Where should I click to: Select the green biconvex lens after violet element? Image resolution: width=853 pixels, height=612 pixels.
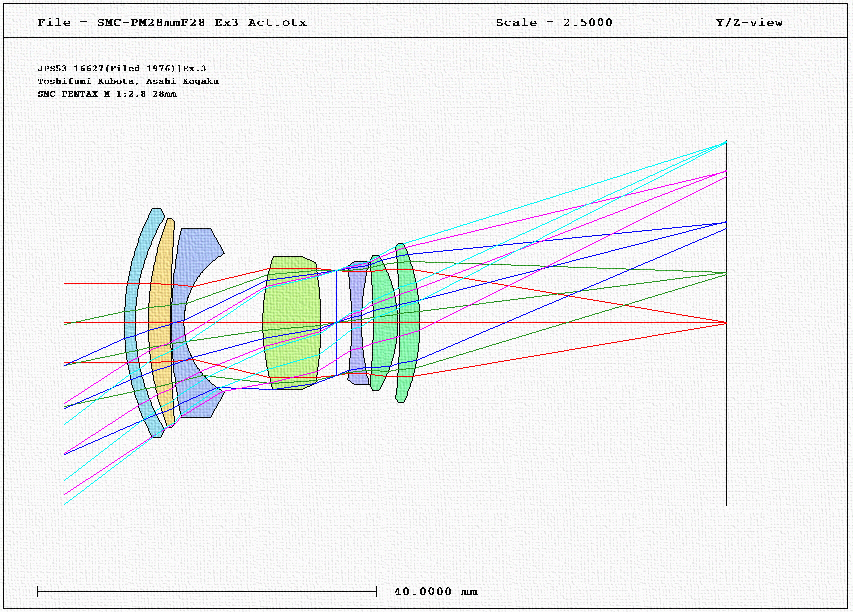click(384, 323)
